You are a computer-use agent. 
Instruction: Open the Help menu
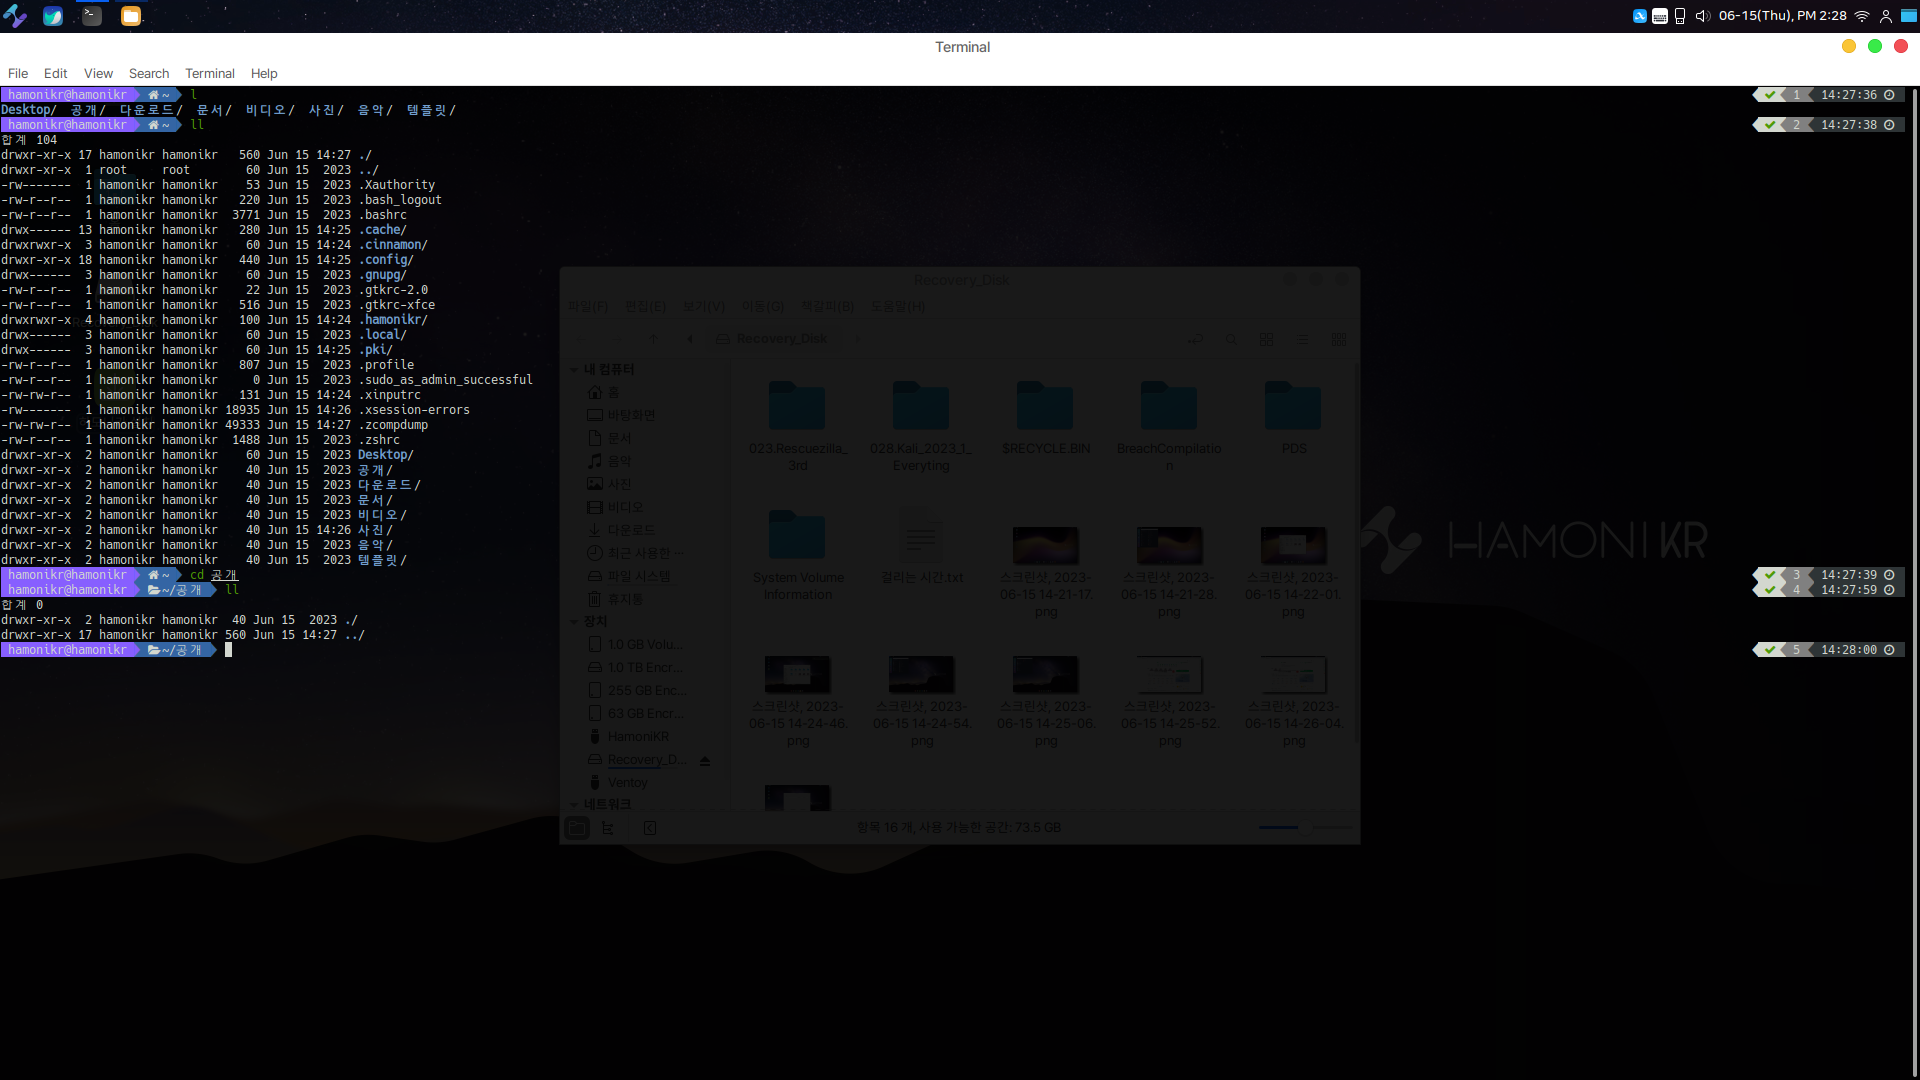264,74
